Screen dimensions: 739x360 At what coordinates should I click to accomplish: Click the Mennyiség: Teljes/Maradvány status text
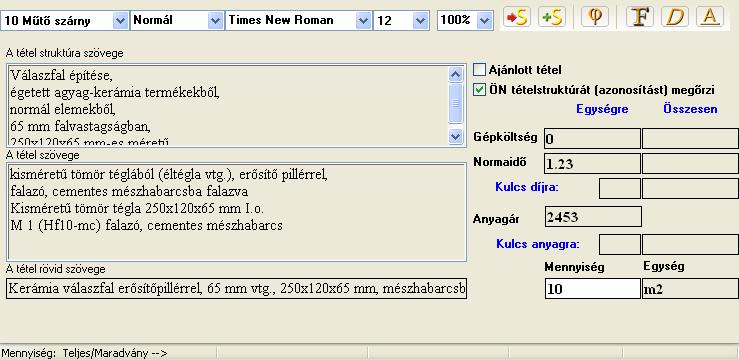click(84, 353)
